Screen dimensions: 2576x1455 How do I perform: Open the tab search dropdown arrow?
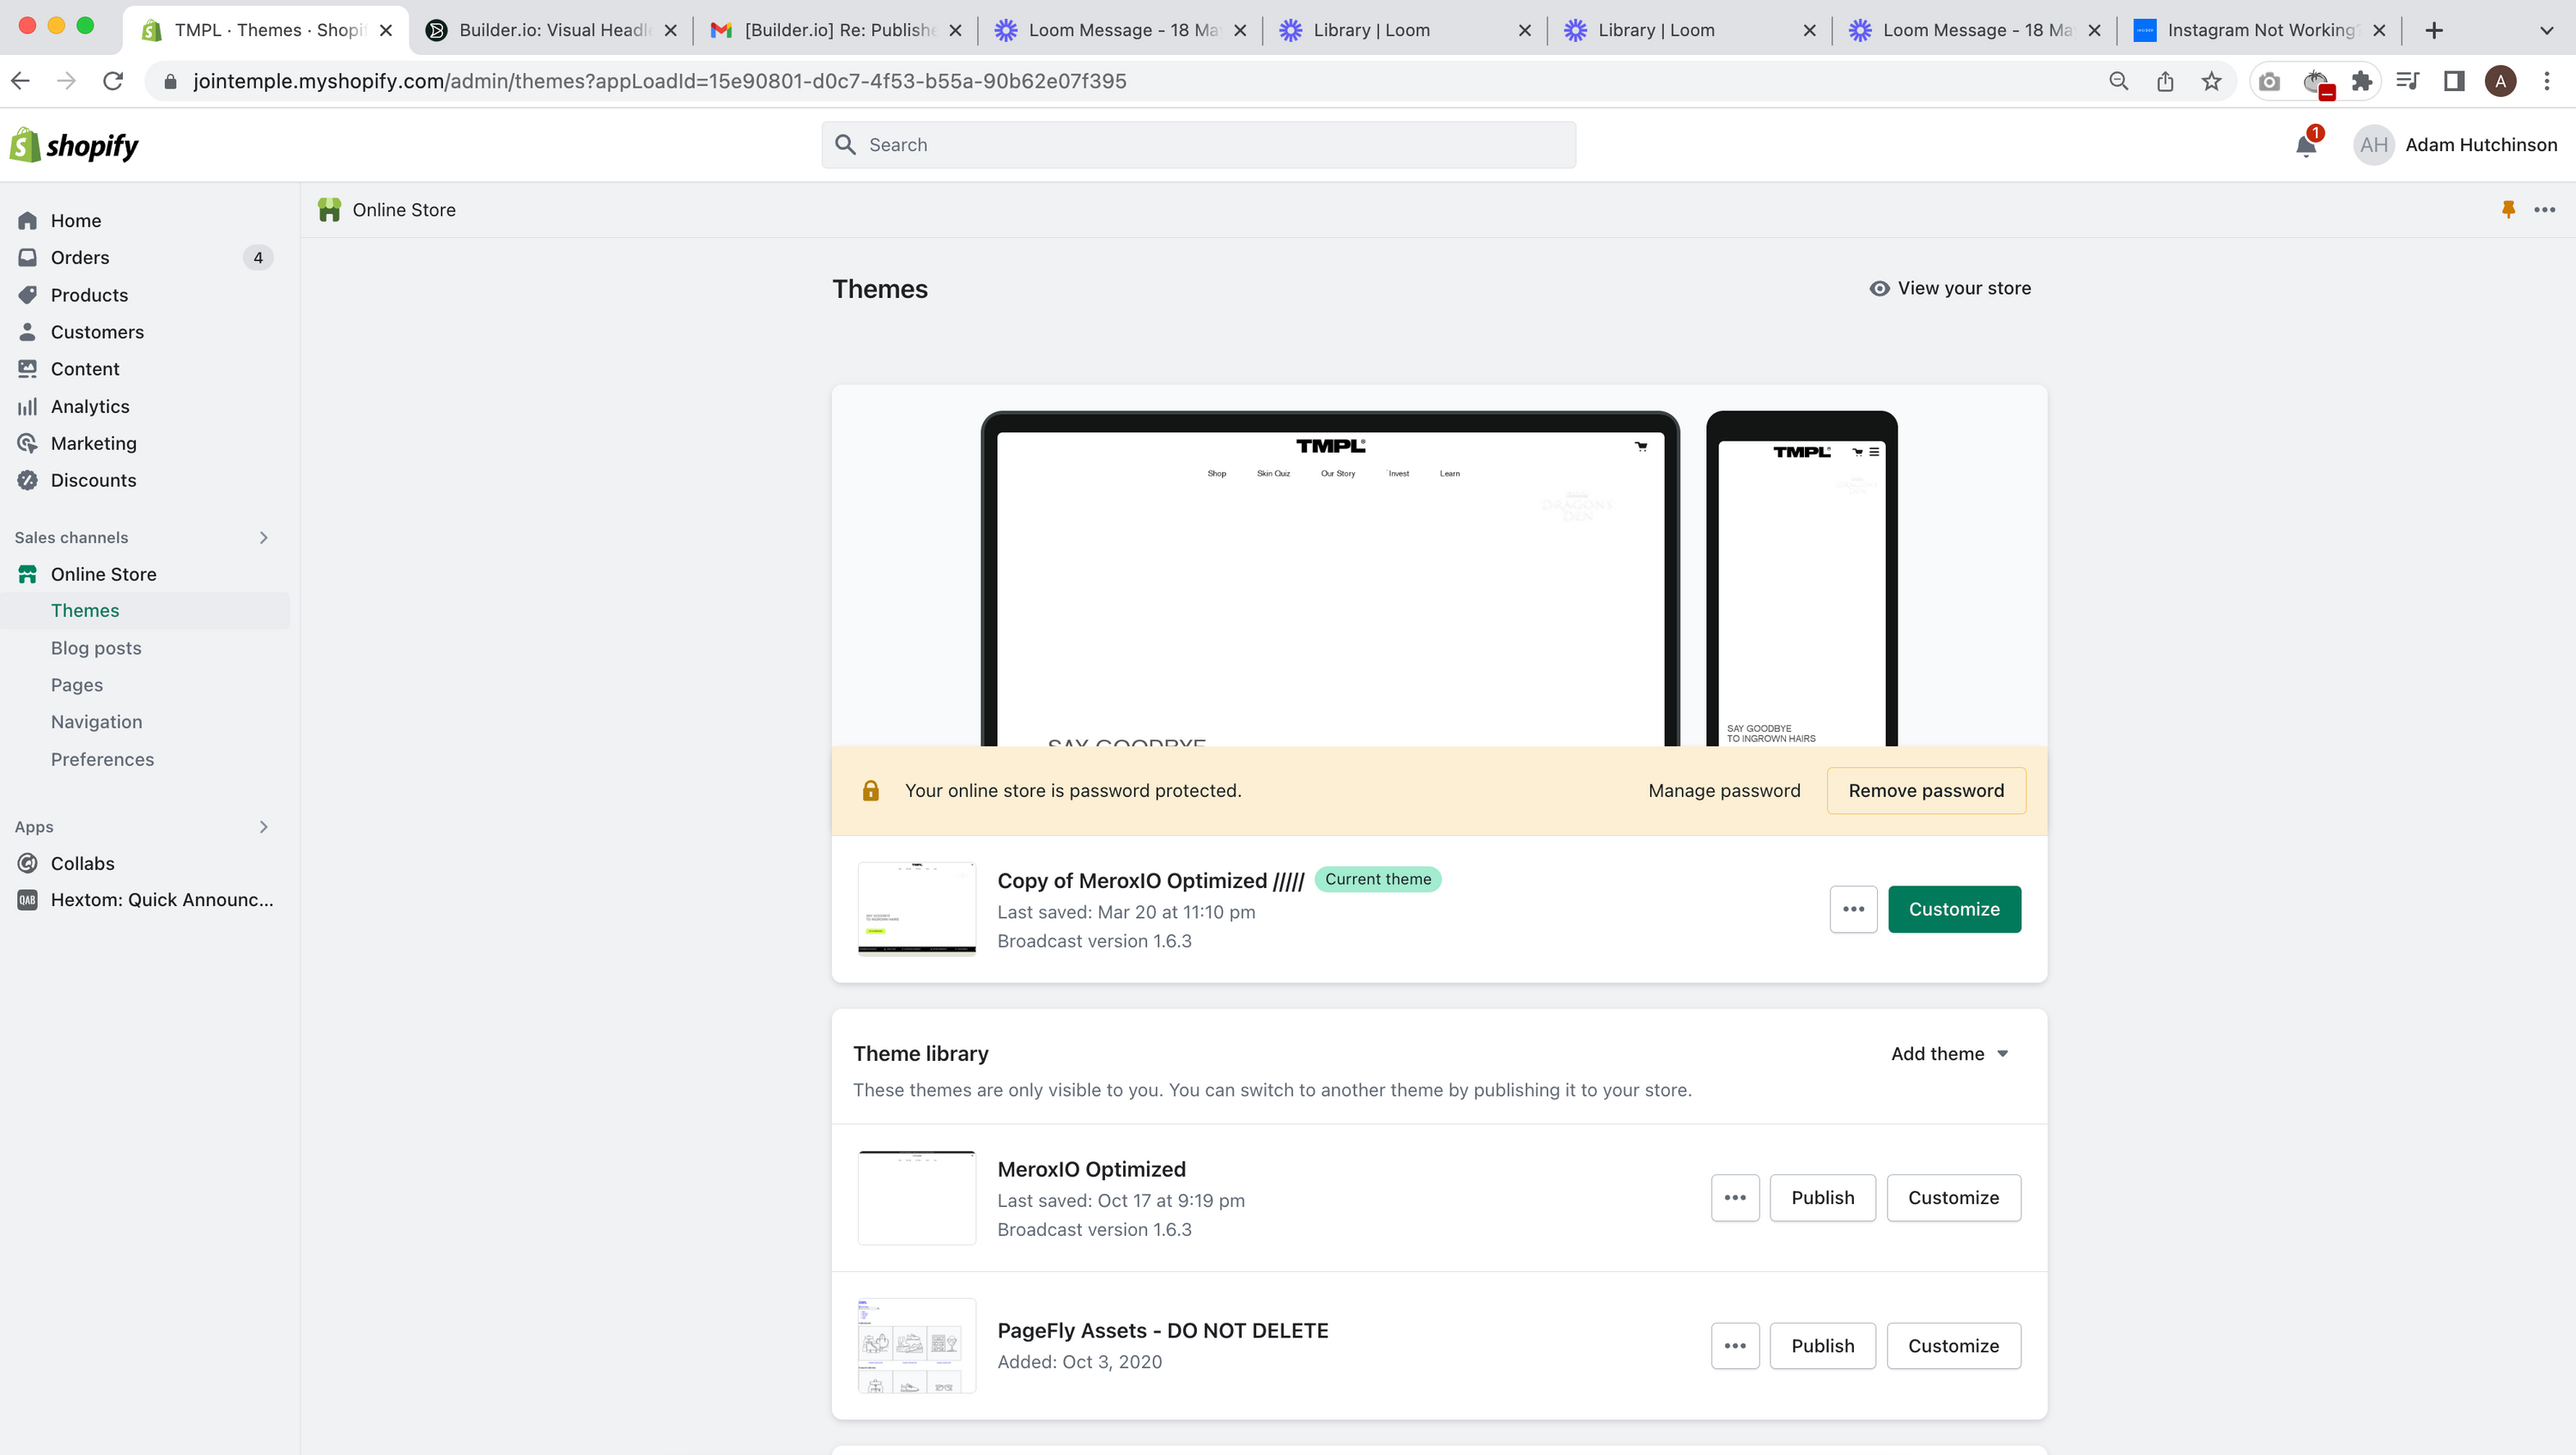[x=2547, y=30]
